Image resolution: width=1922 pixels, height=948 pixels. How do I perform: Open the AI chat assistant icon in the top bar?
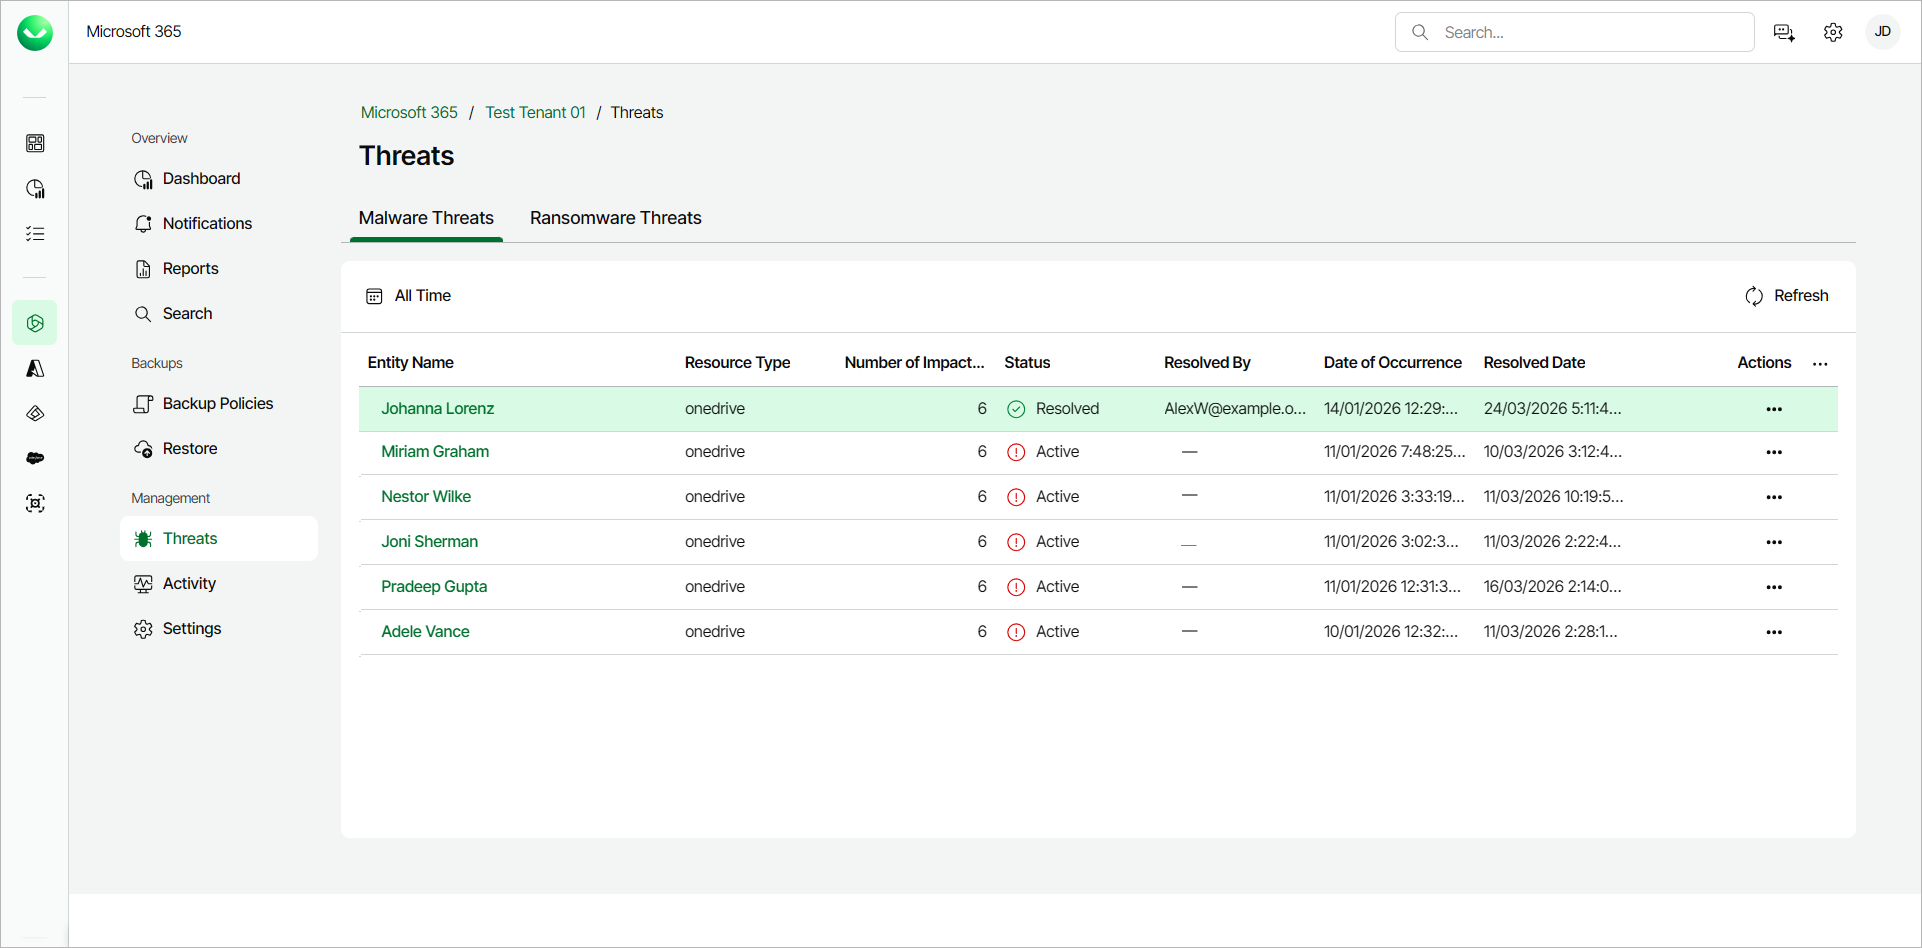point(1784,32)
